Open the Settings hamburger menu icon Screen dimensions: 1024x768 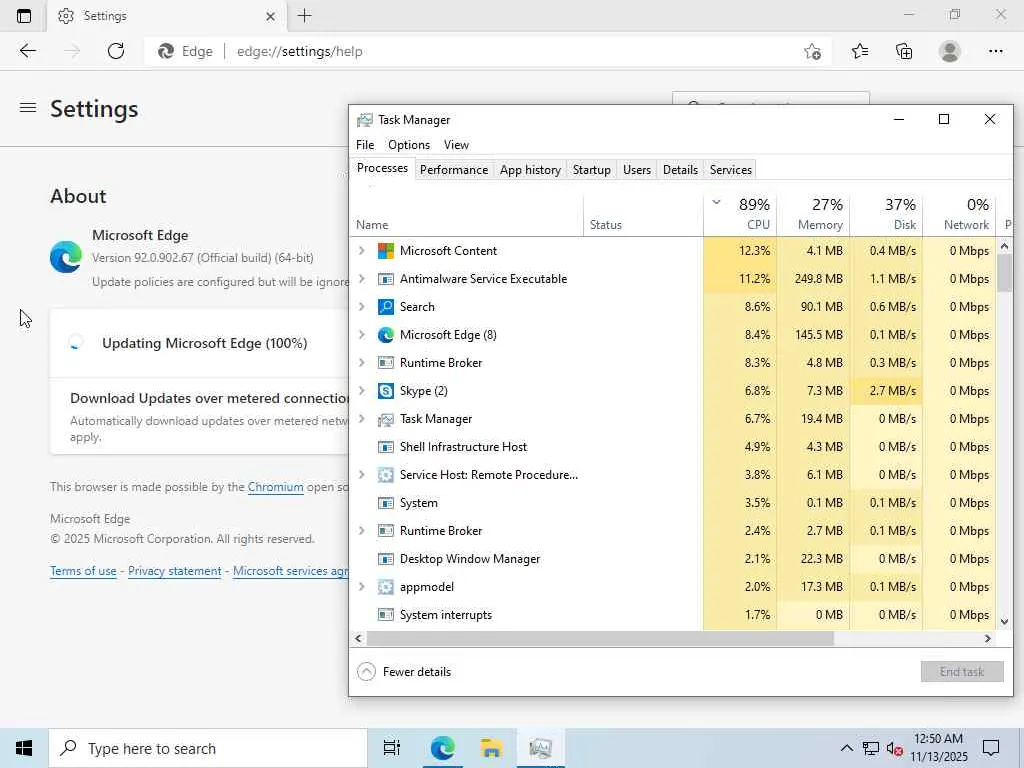pyautogui.click(x=27, y=108)
